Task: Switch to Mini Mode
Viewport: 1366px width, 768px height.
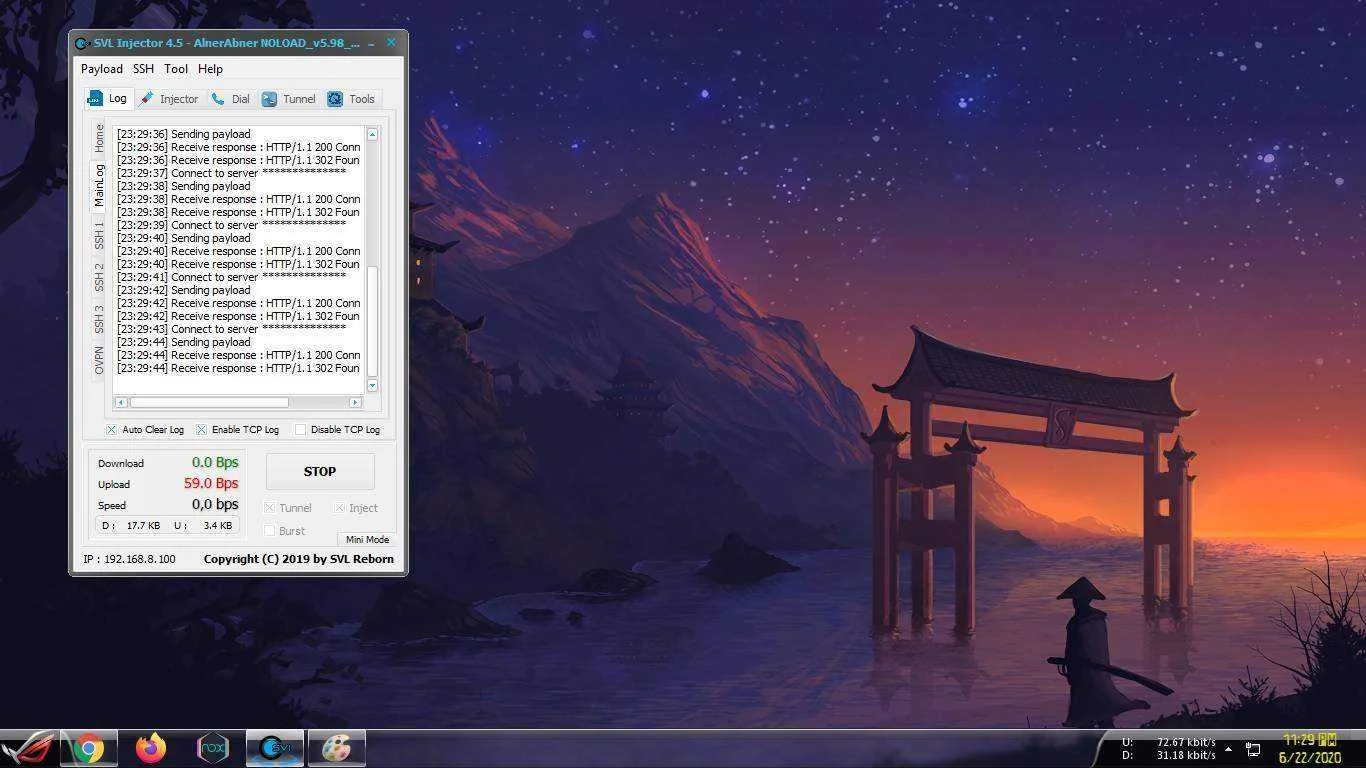Action: (367, 539)
